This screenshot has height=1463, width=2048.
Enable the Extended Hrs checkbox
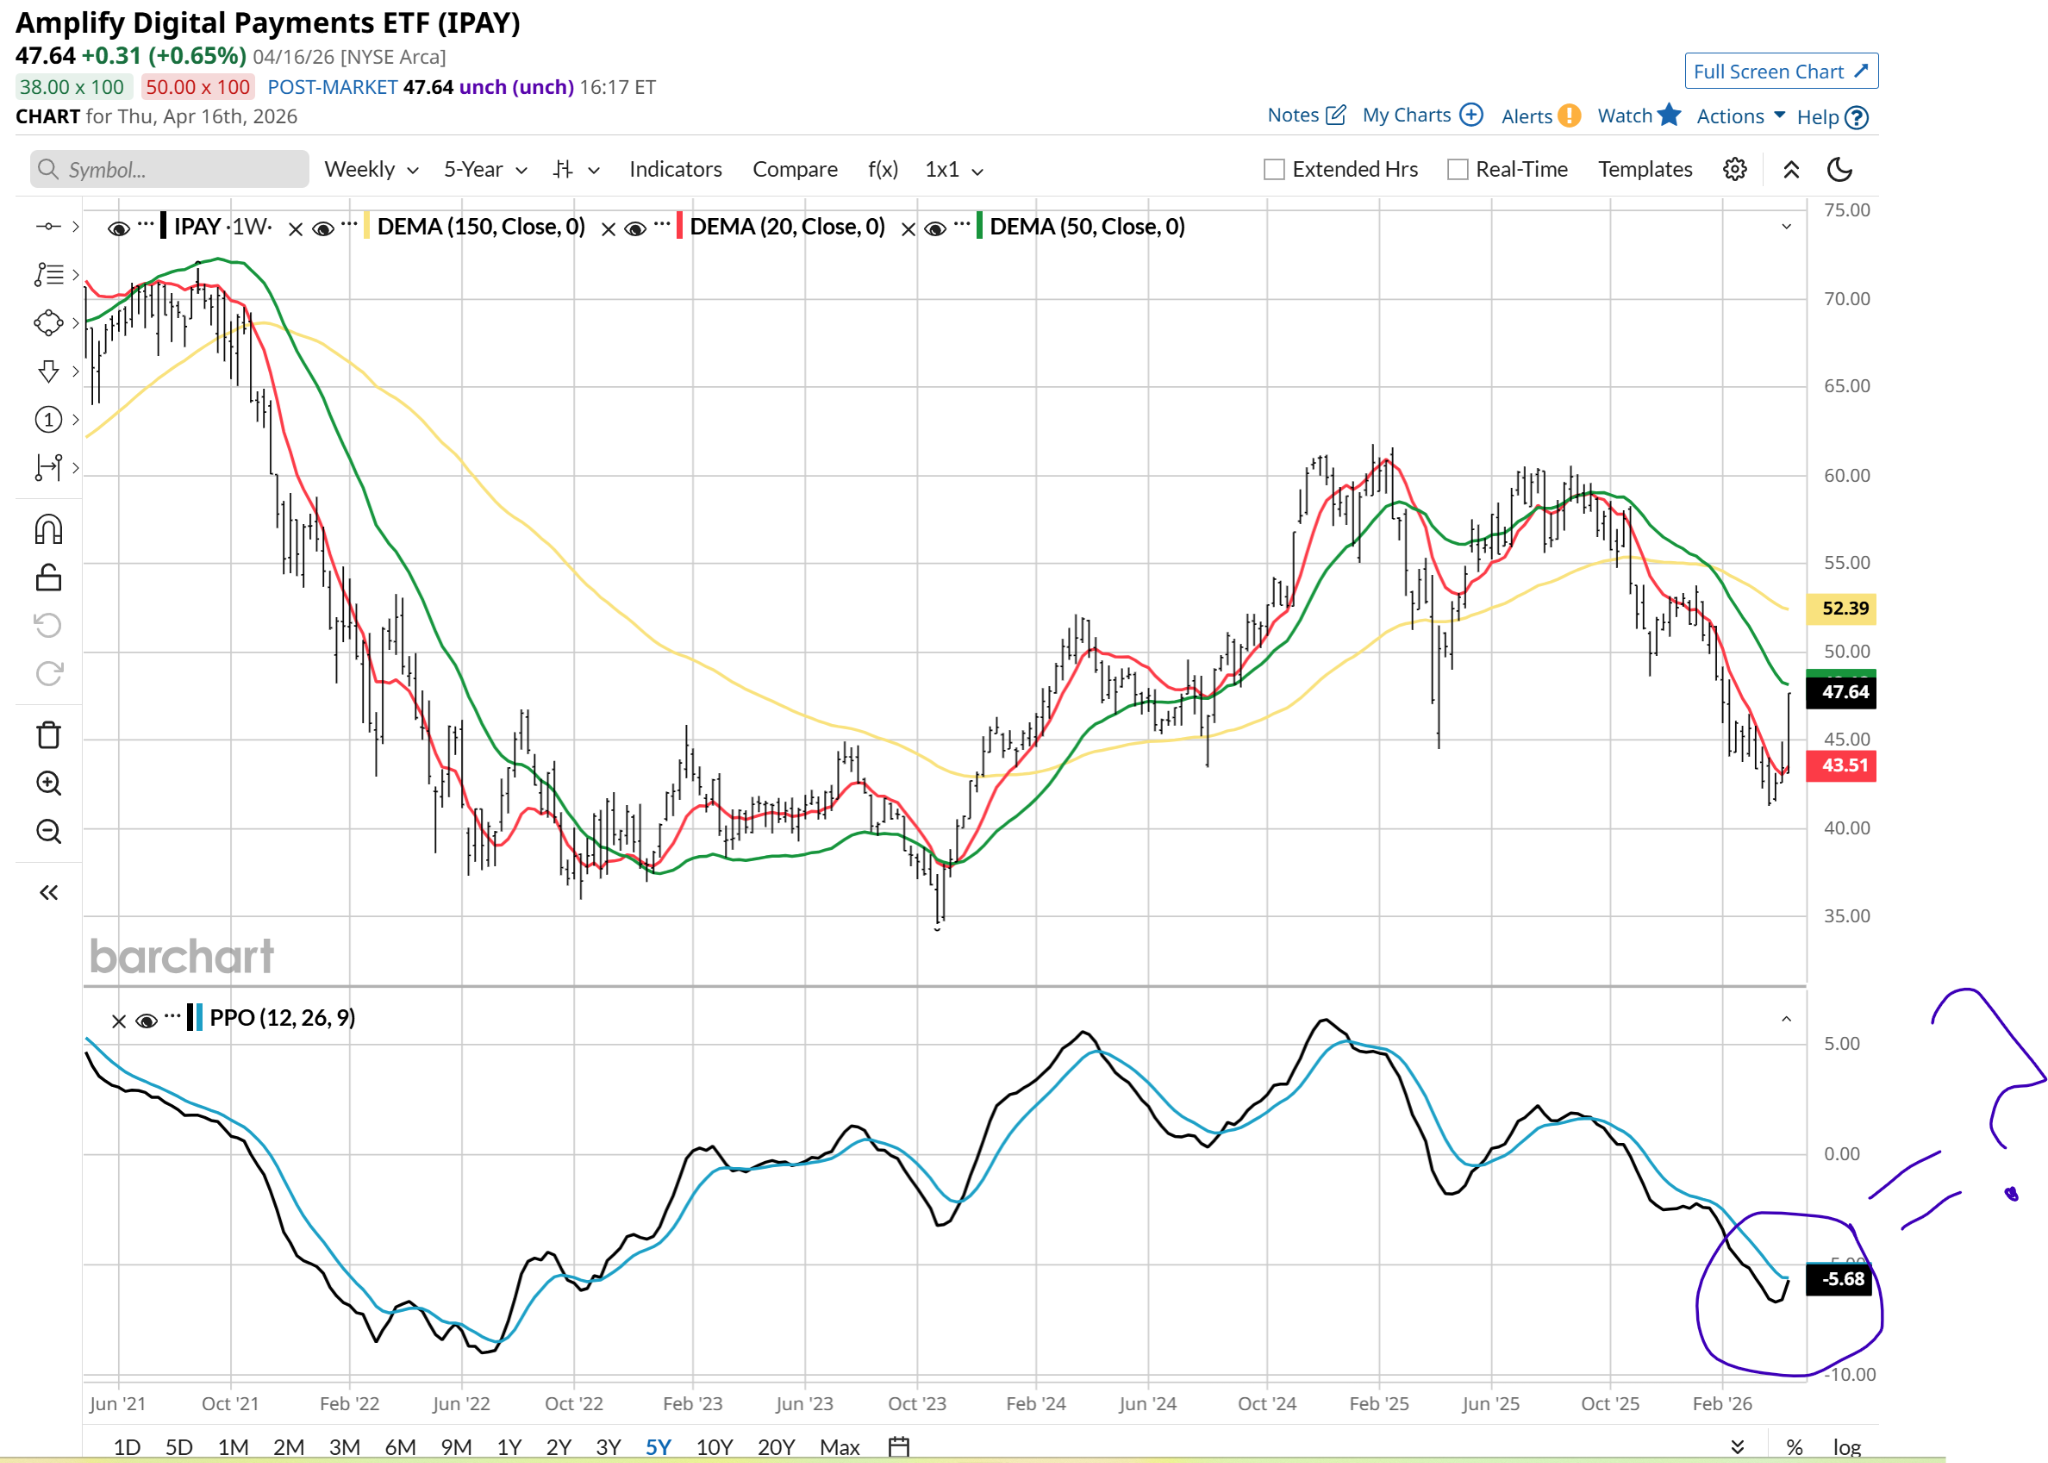point(1274,169)
